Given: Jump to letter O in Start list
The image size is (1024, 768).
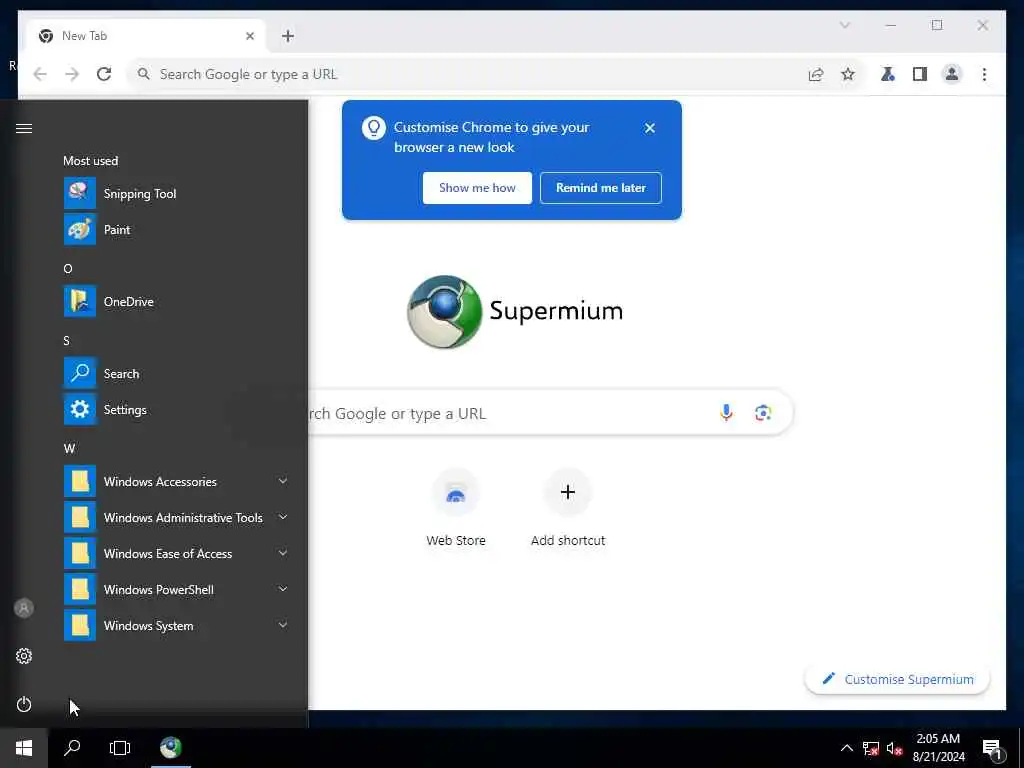Looking at the screenshot, I should [x=68, y=268].
